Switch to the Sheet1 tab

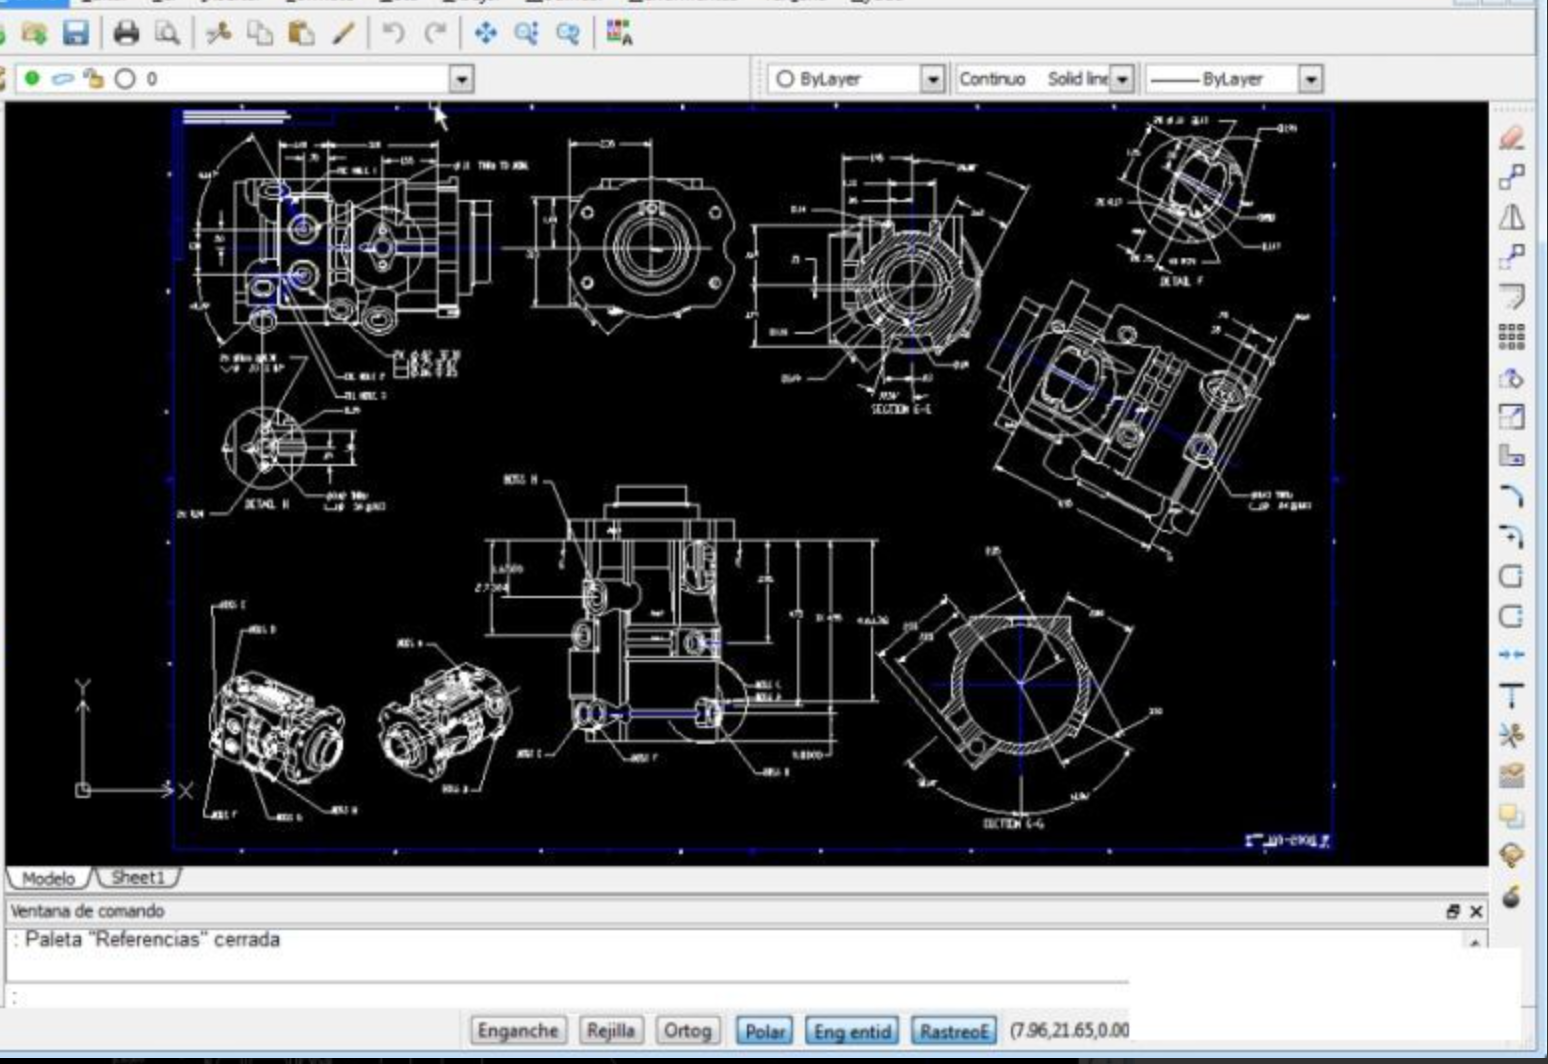click(x=138, y=877)
